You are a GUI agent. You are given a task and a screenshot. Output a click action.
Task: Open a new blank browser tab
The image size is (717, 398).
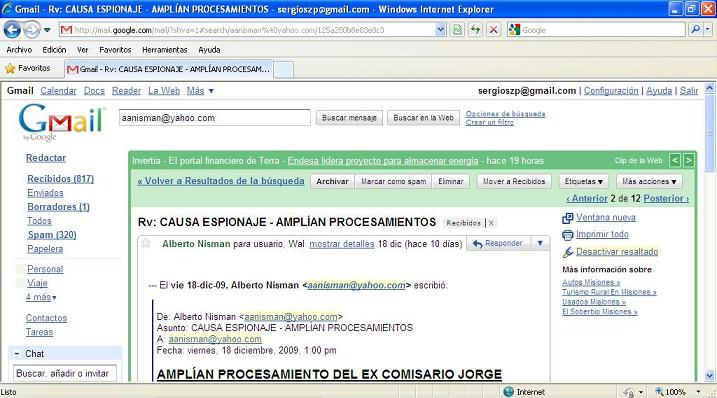pyautogui.click(x=284, y=70)
